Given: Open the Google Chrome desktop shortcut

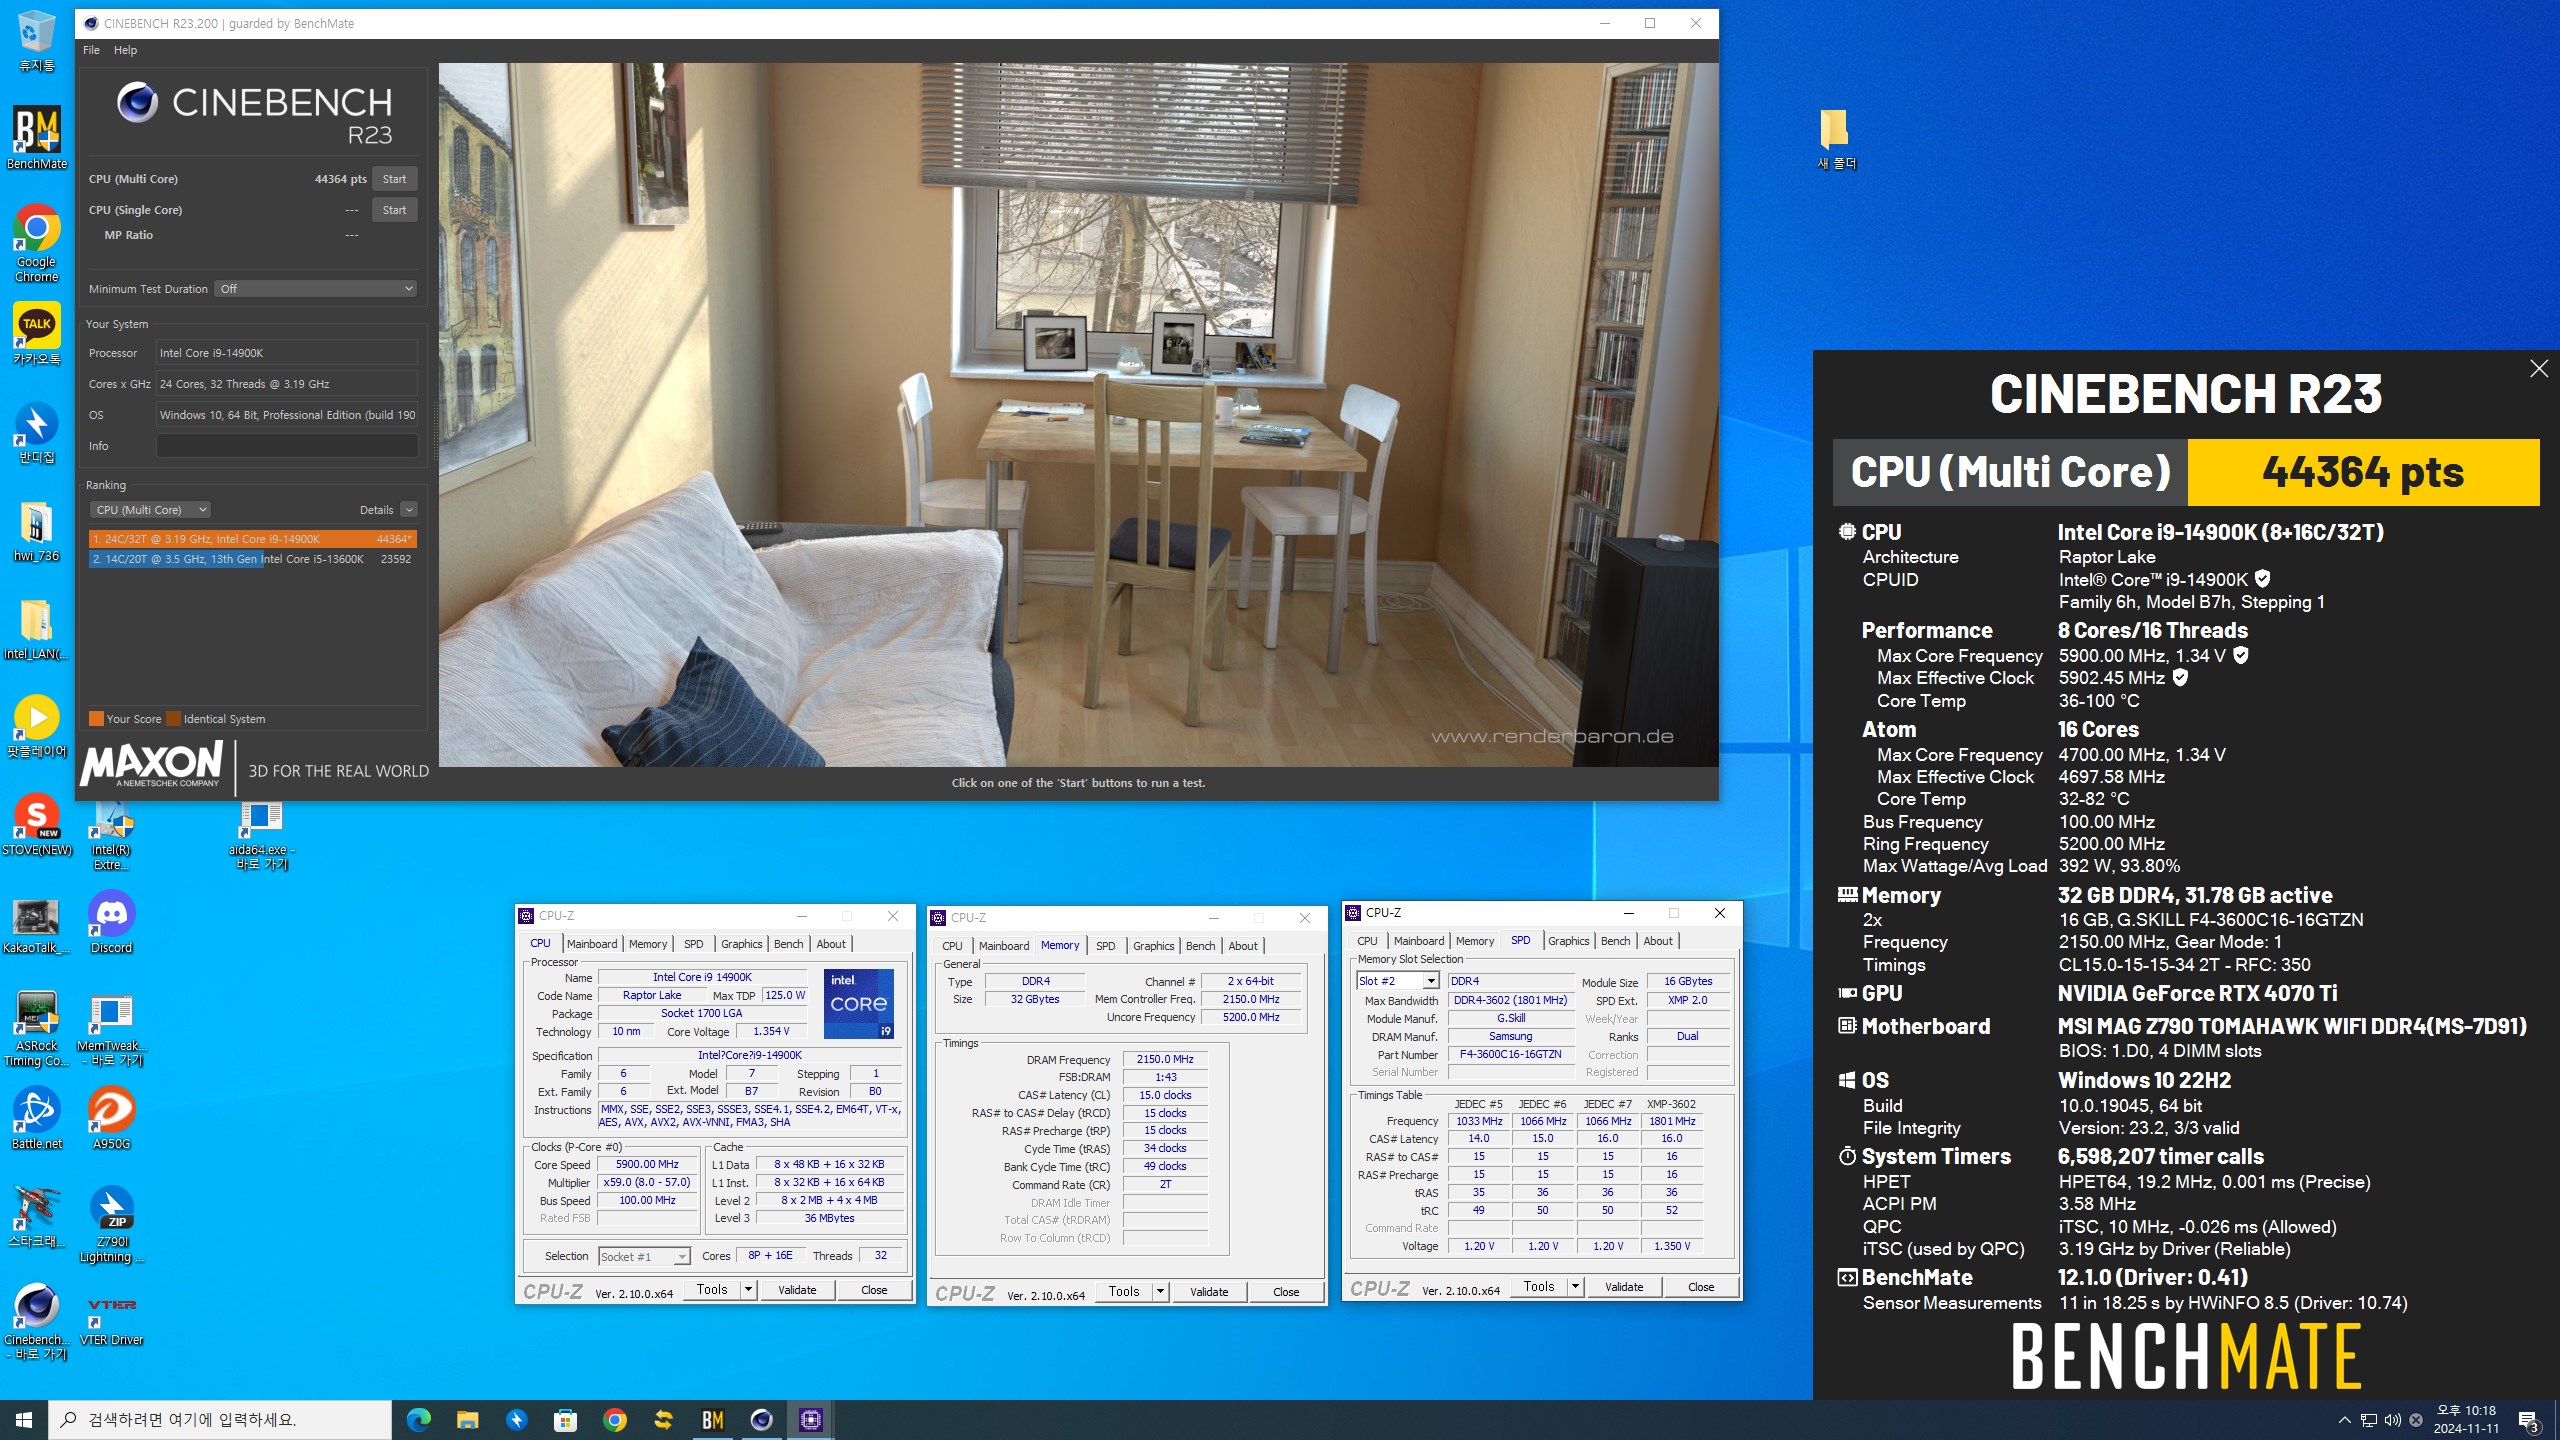Looking at the screenshot, I should pyautogui.click(x=37, y=243).
